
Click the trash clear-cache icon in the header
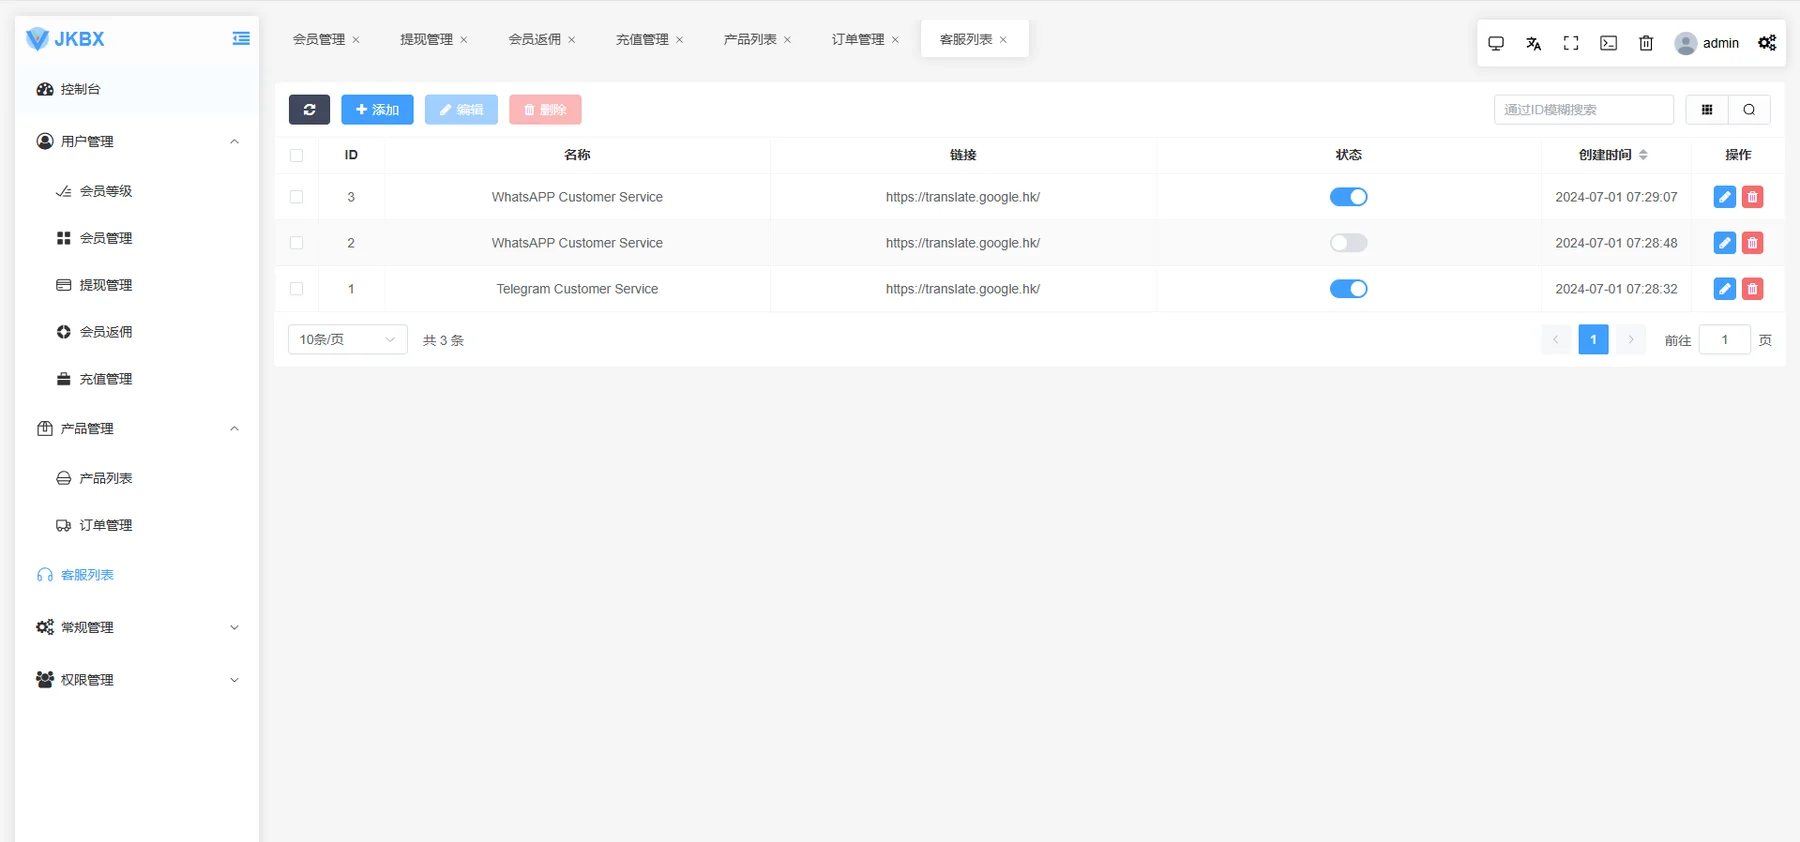(x=1646, y=43)
